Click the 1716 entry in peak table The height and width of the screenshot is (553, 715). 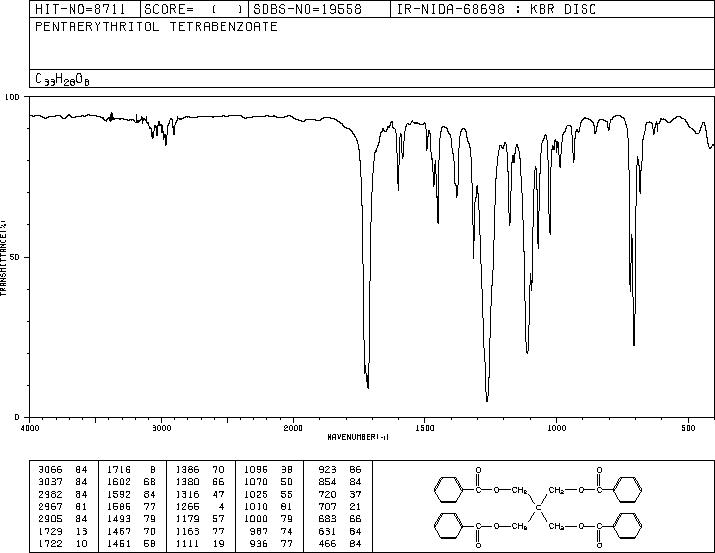click(119, 470)
